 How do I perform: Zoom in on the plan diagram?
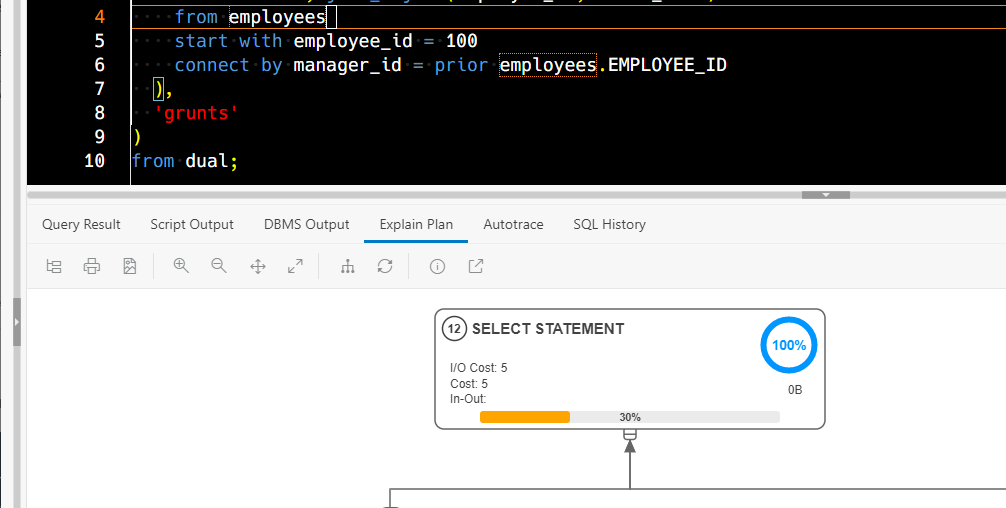(181, 266)
